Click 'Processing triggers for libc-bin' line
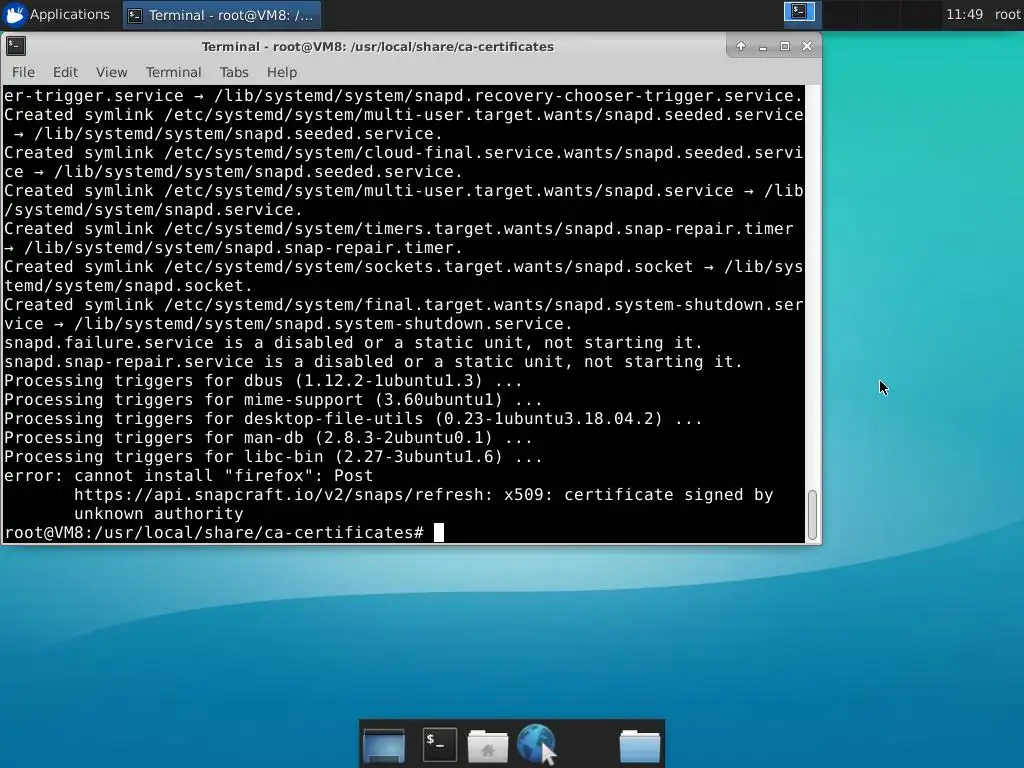Screen dimensions: 1024x768 (273, 457)
